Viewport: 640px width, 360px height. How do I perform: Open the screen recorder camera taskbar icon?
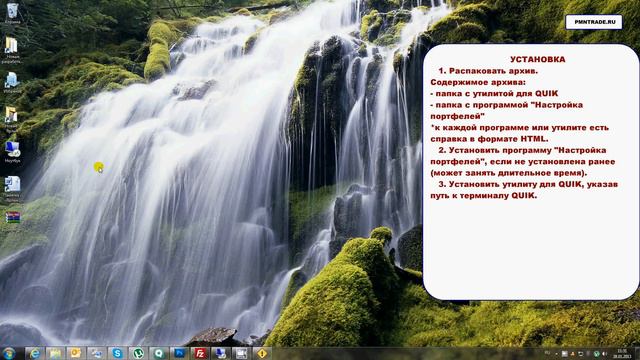[x=241, y=353]
